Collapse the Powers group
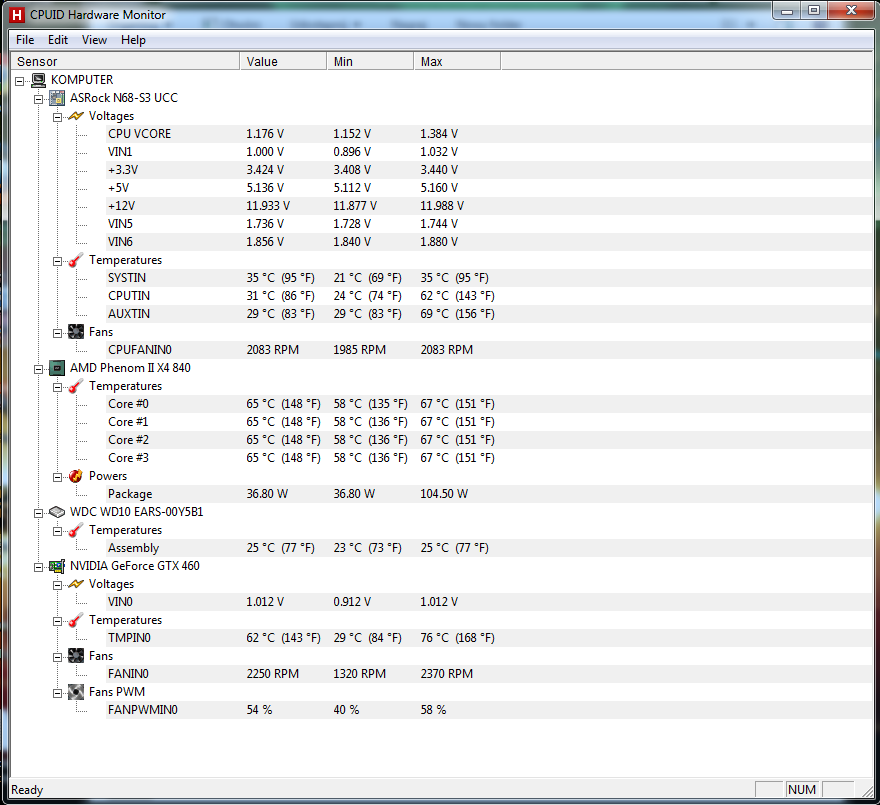Viewport: 880px width, 805px height. (57, 477)
